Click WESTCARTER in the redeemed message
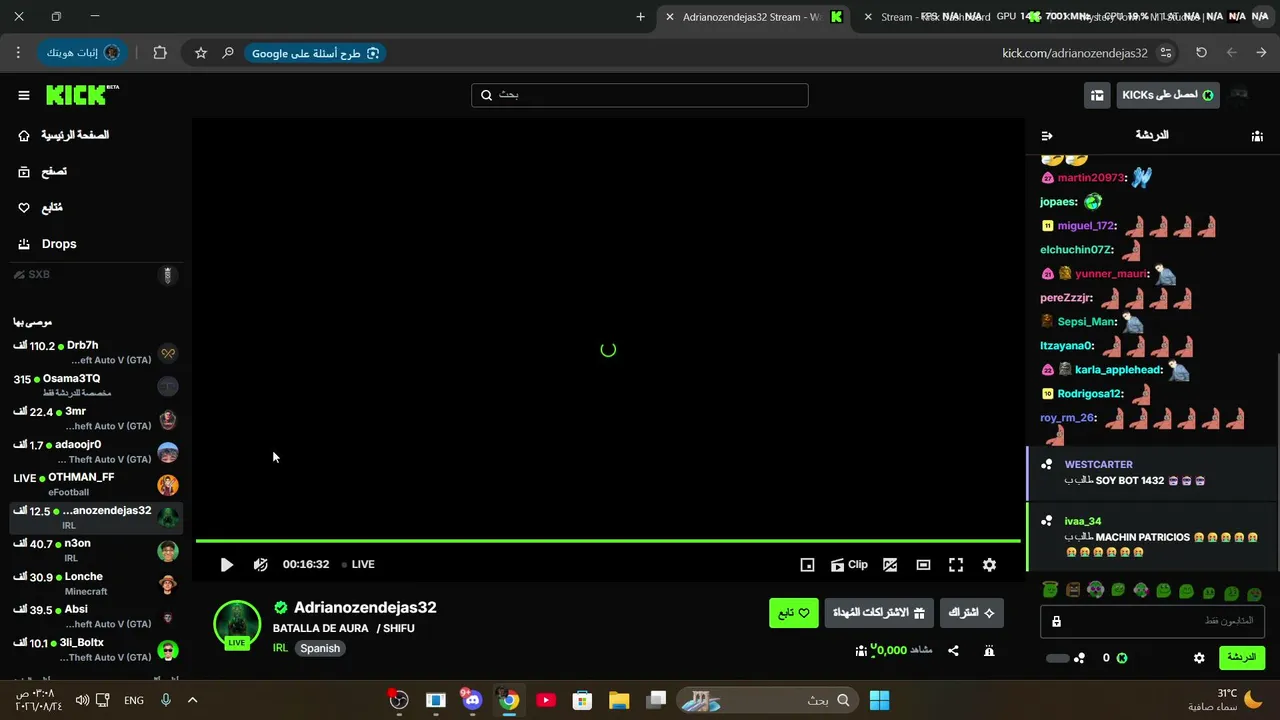The image size is (1280, 720). point(1099,465)
